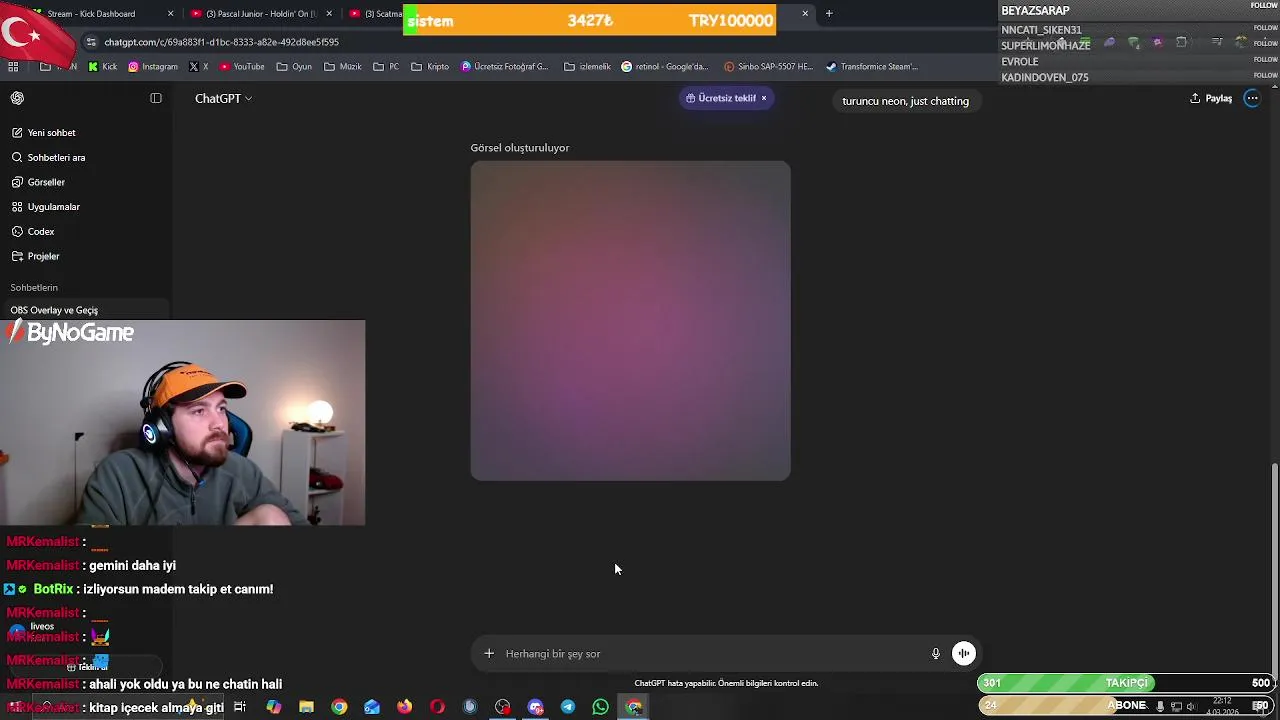Image resolution: width=1280 pixels, height=720 pixels.
Task: Switch to the Pascal Junior YouTube tab
Action: pos(260,14)
